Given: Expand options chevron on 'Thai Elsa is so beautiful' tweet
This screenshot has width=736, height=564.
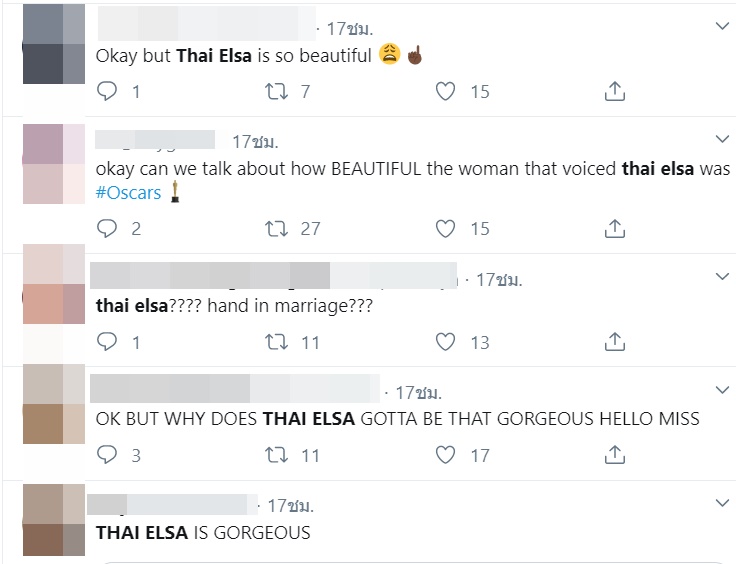Looking at the screenshot, I should coord(722,27).
